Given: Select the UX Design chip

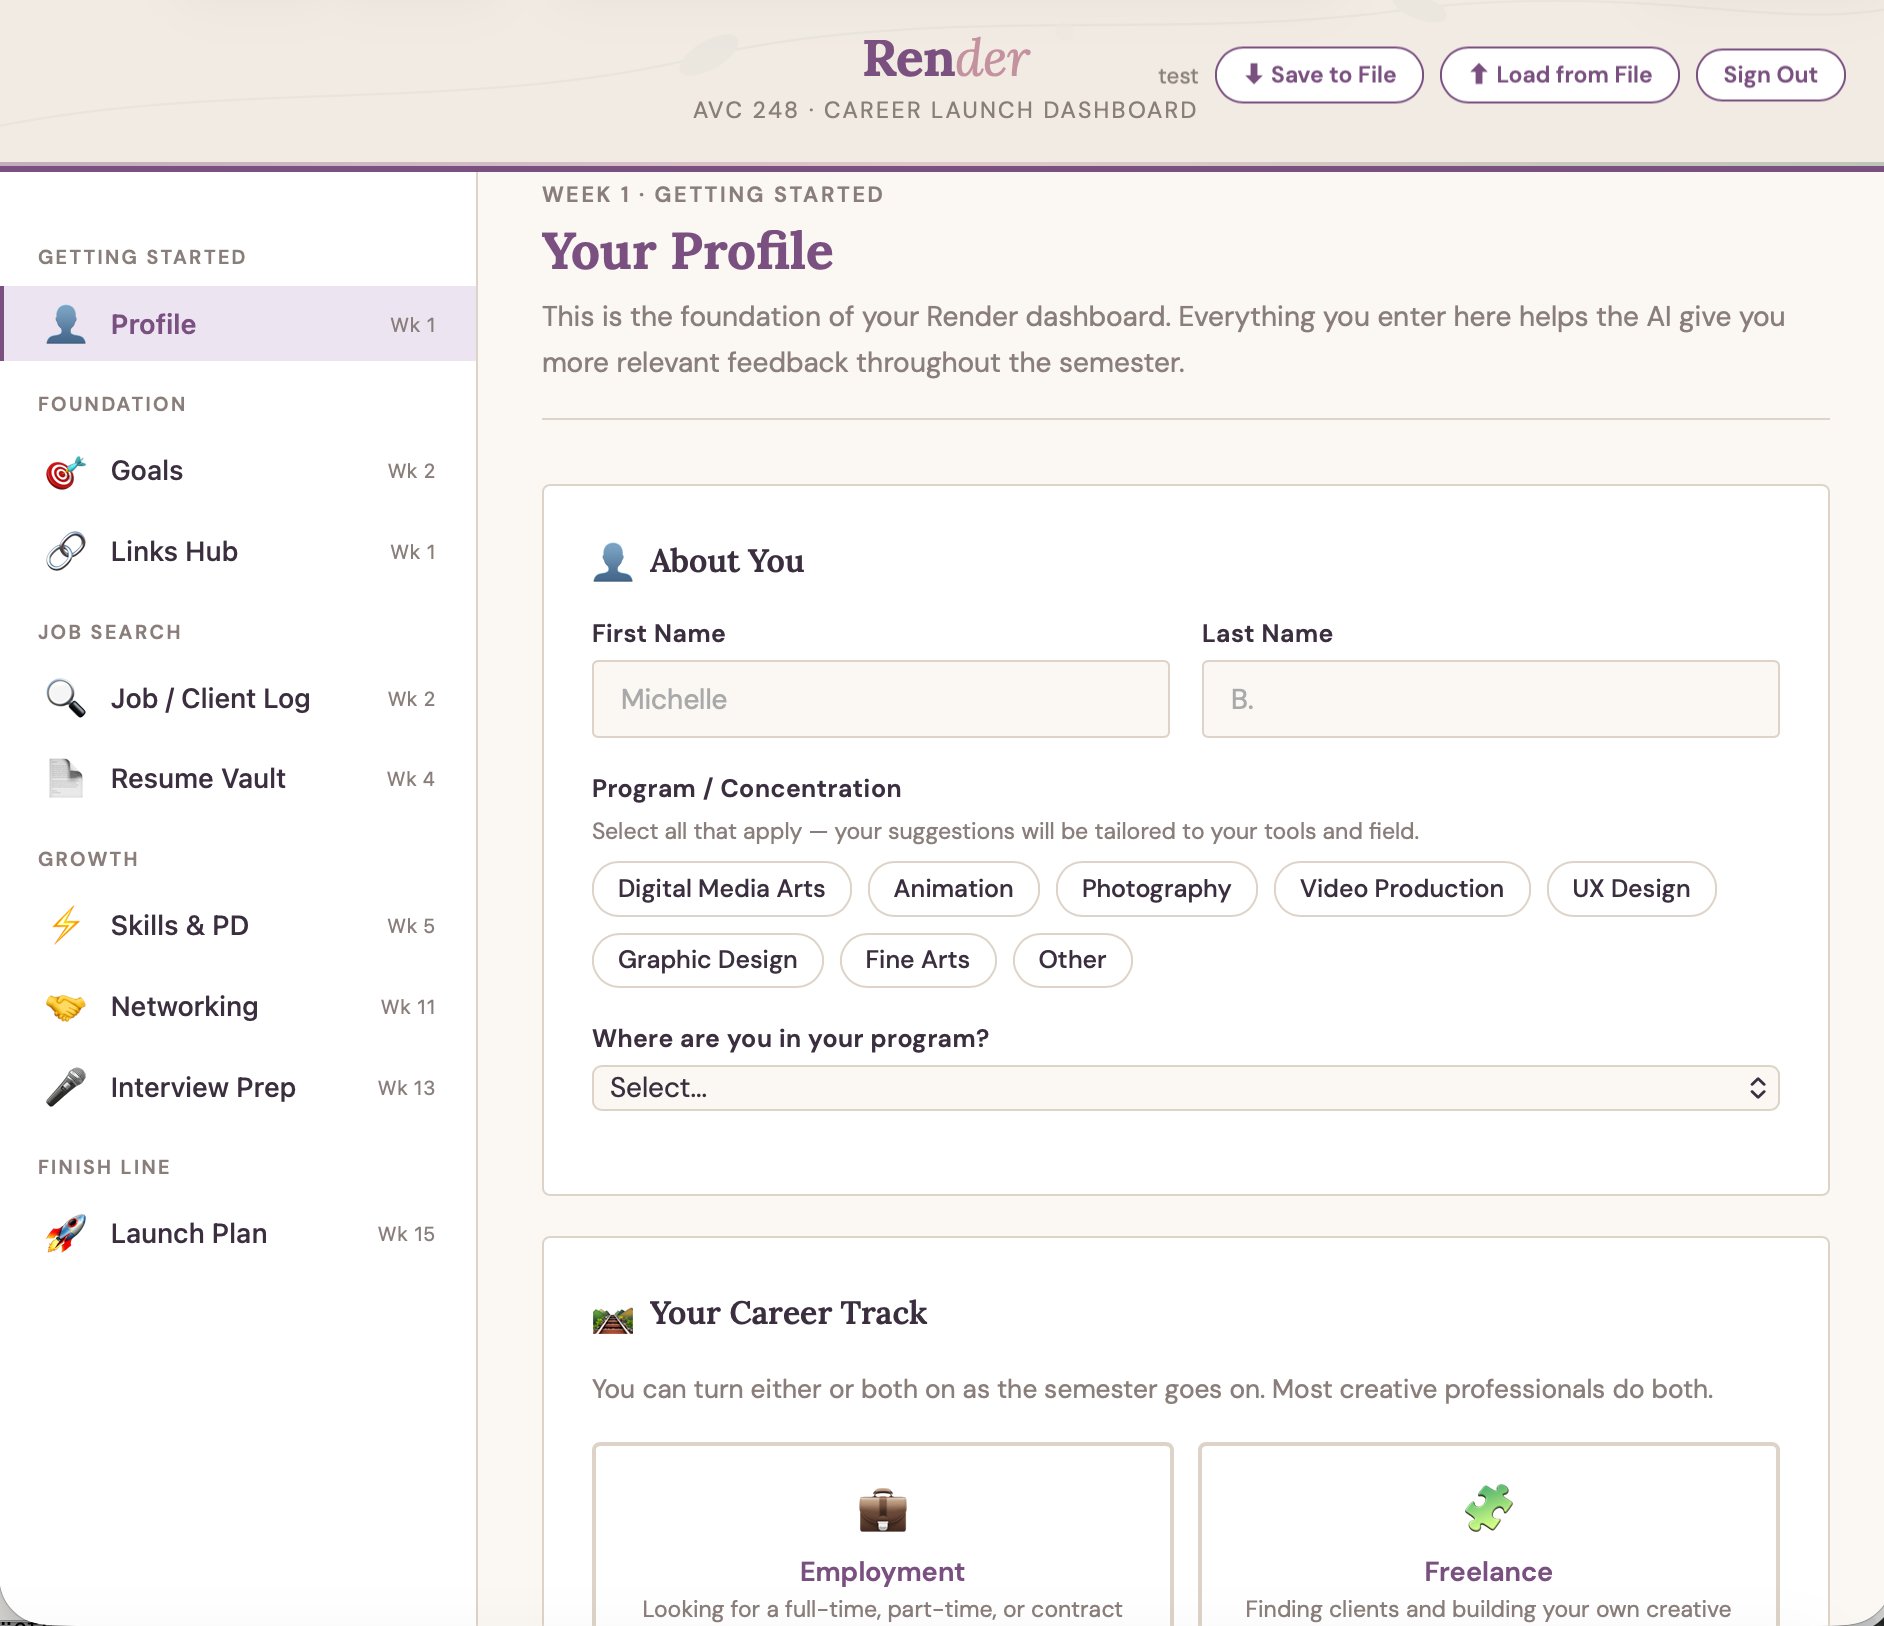Looking at the screenshot, I should tap(1632, 889).
